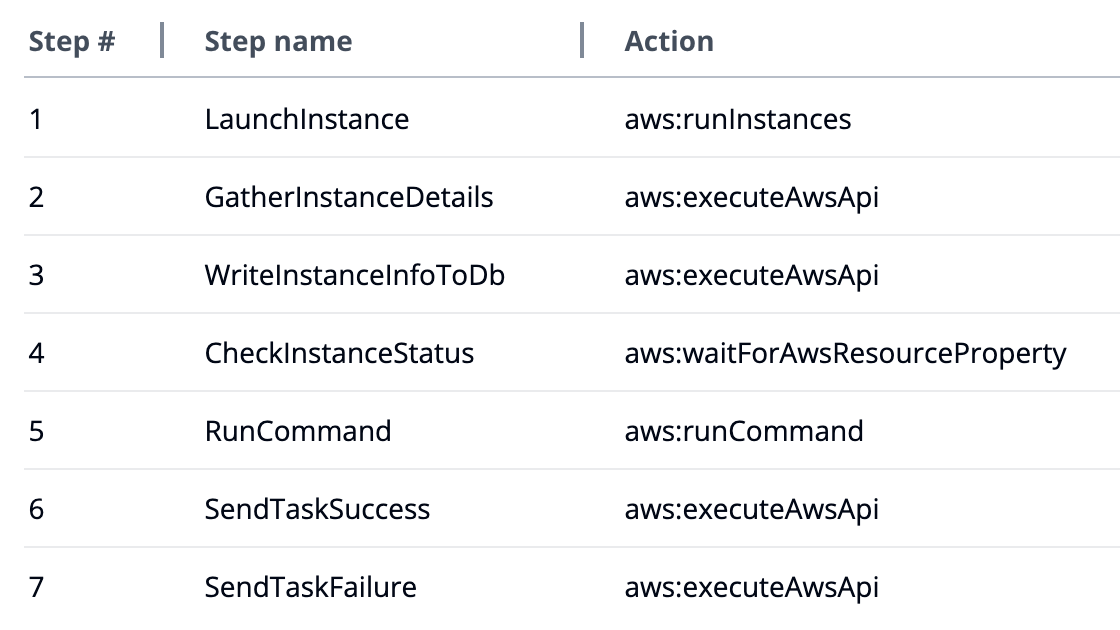The width and height of the screenshot is (1120, 630).
Task: Click the aws:runCommand action cell
Action: (x=744, y=432)
